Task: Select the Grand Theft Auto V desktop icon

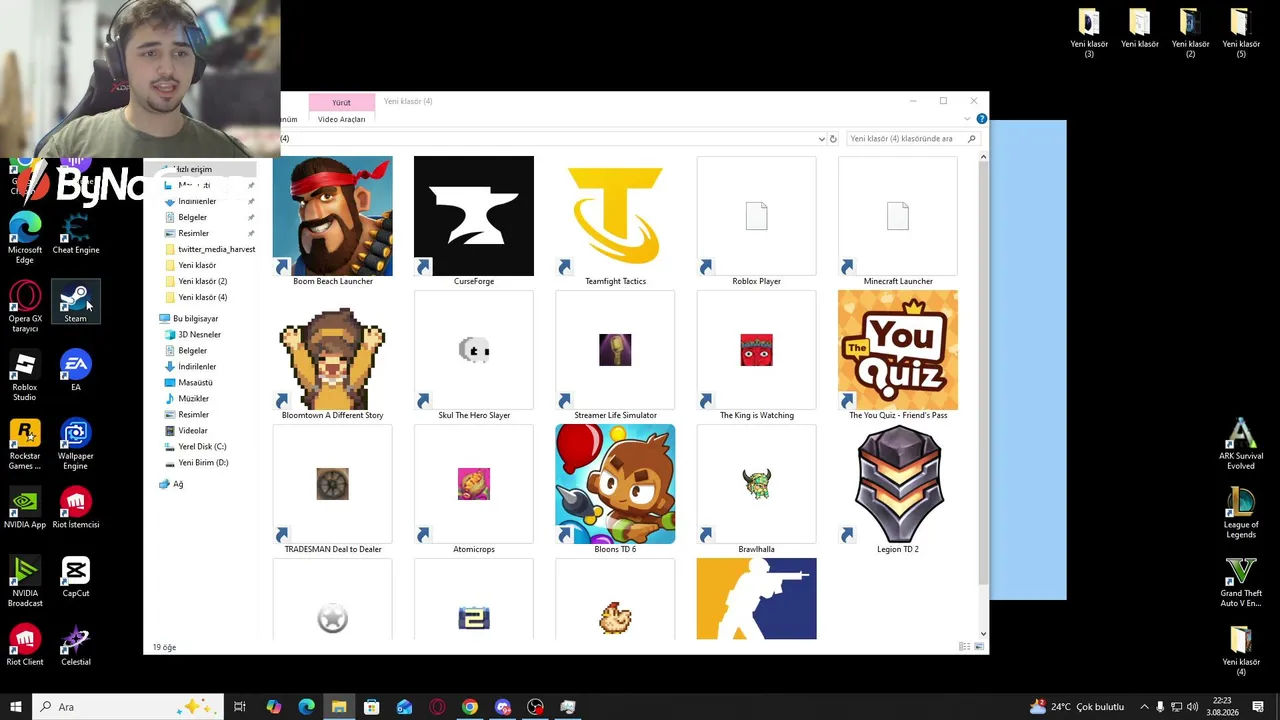Action: tap(1241, 583)
